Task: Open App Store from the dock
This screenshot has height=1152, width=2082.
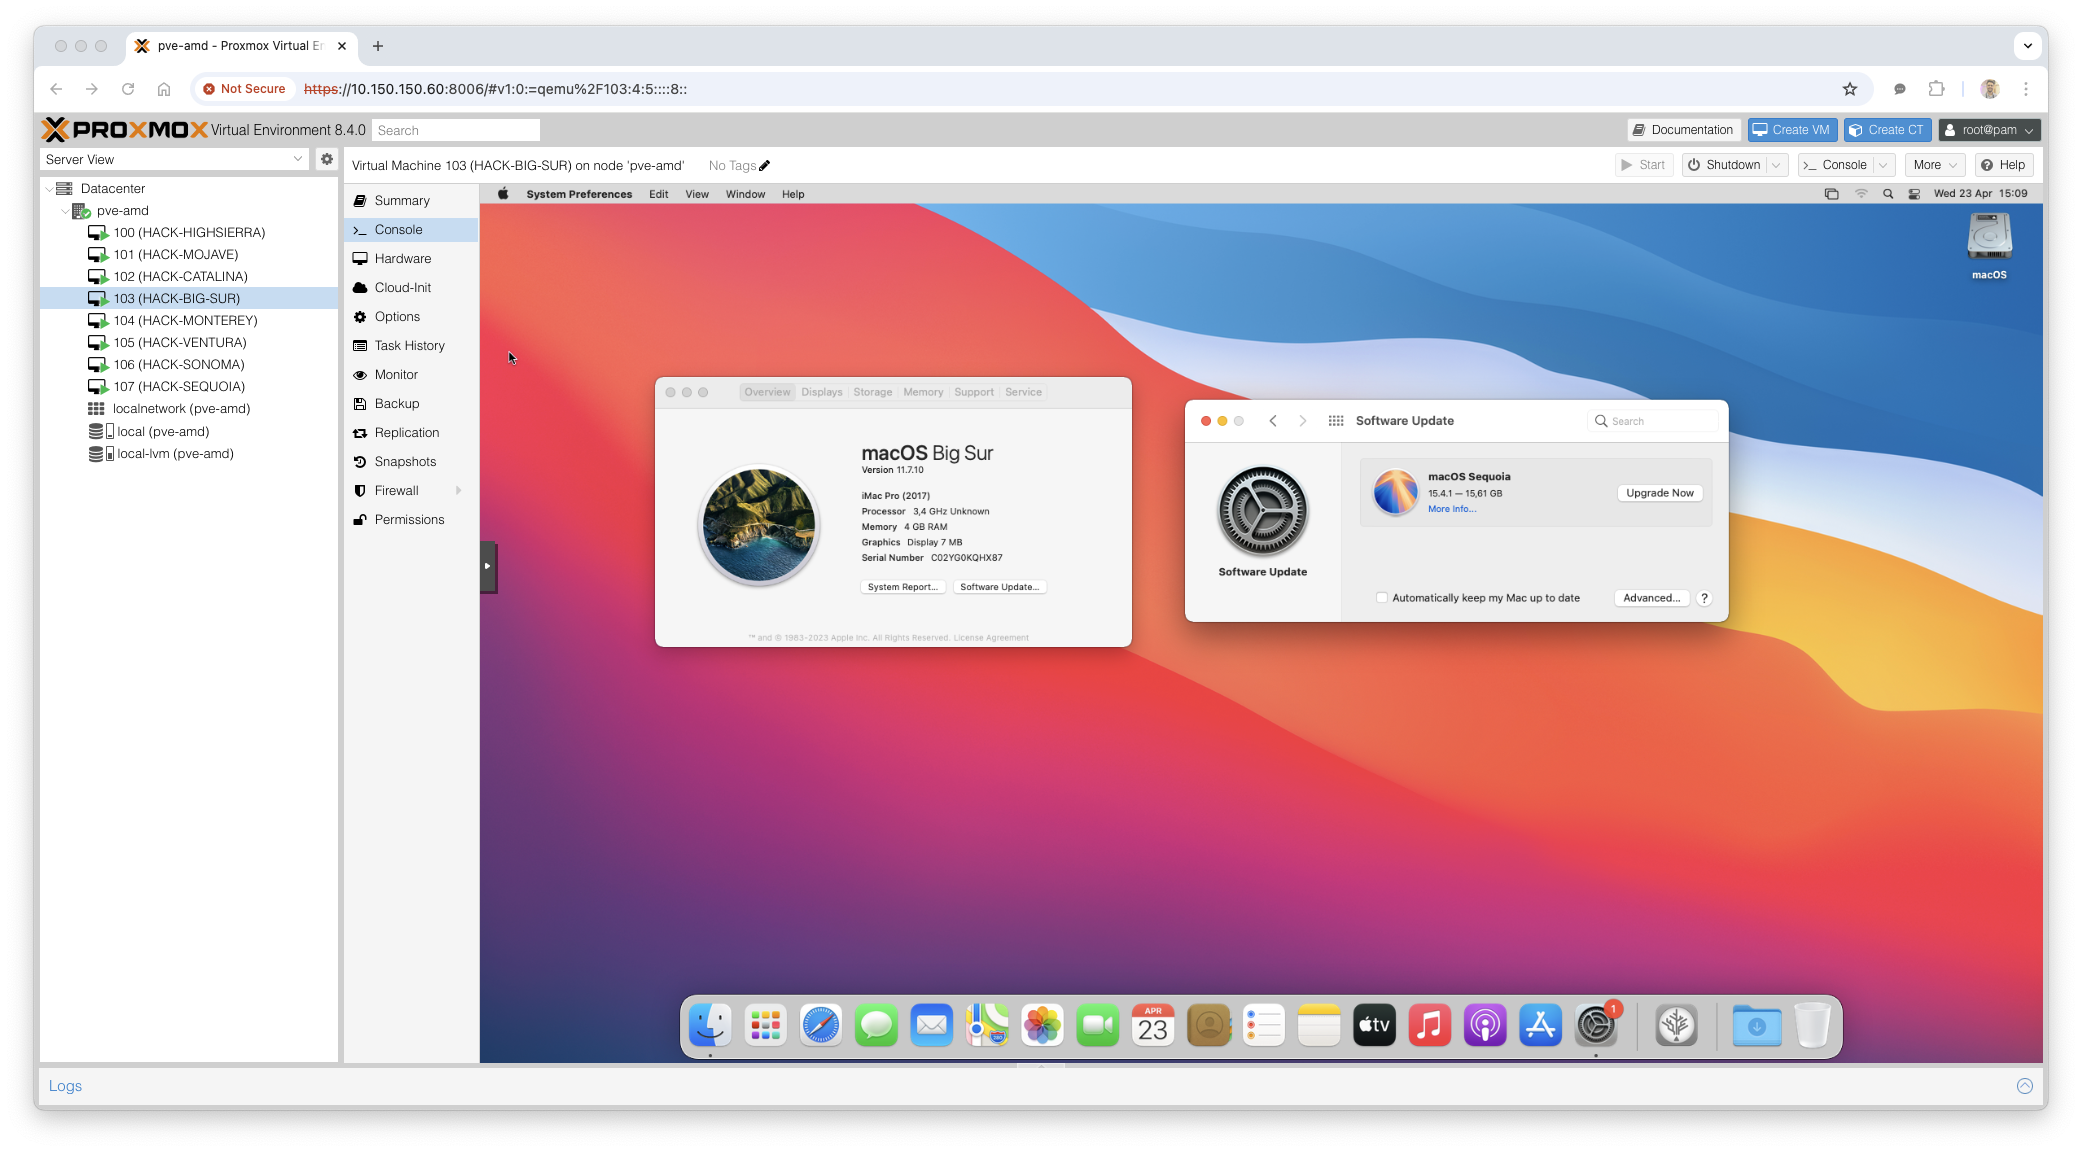Action: click(x=1540, y=1026)
